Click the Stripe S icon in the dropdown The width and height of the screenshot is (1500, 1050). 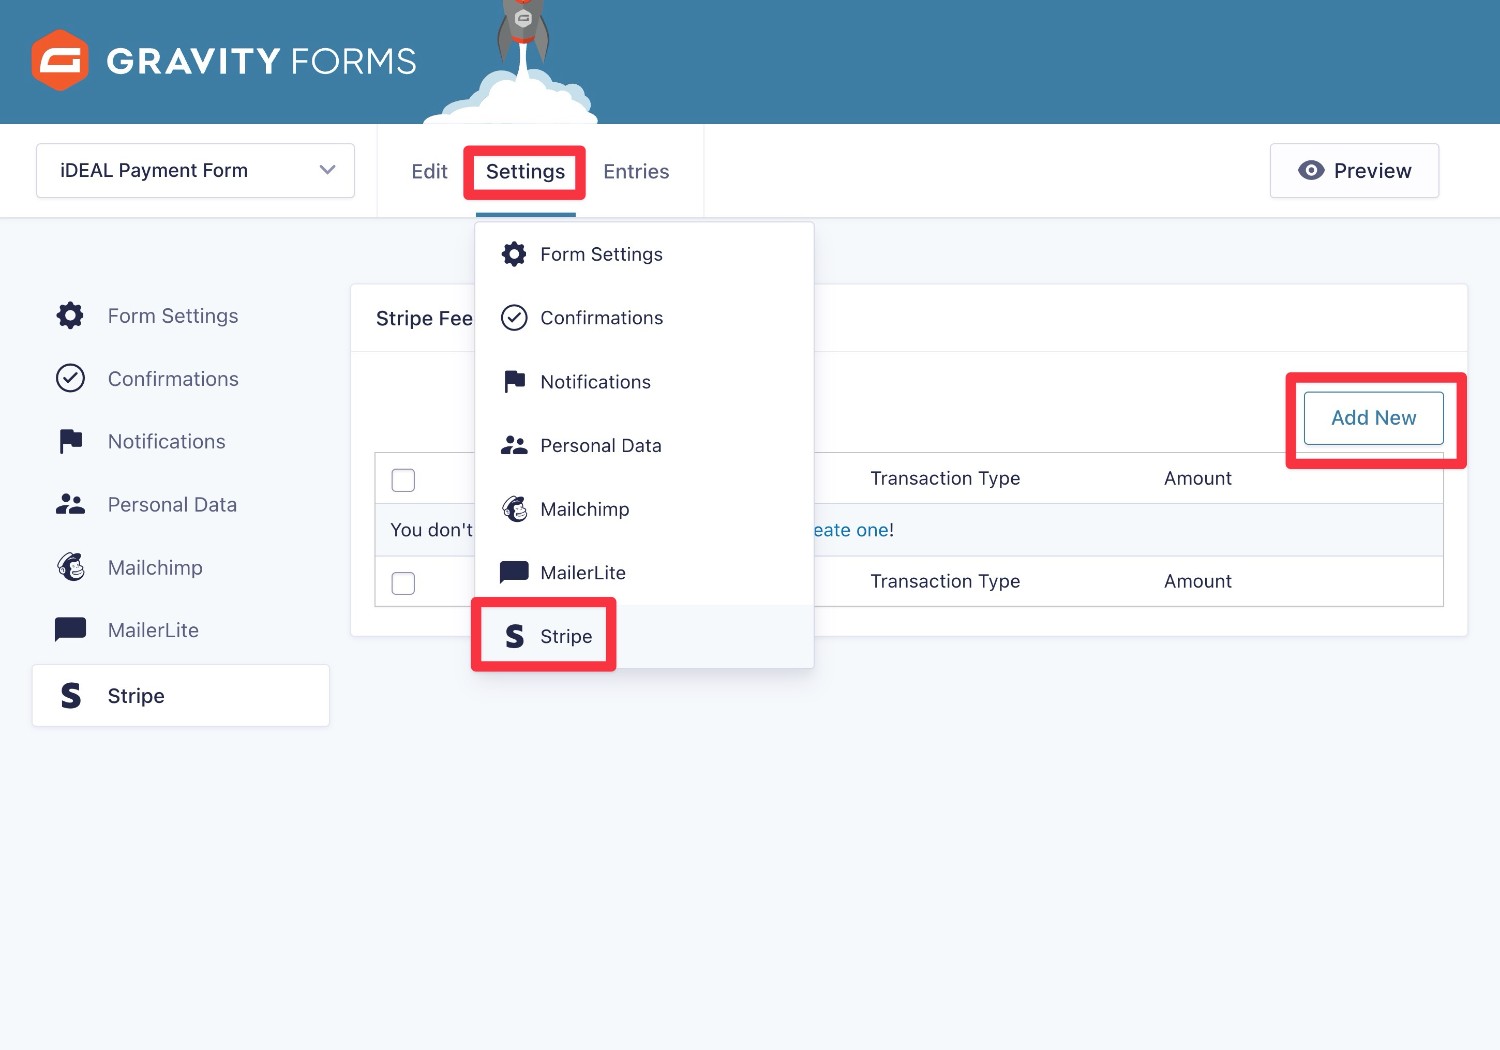514,636
